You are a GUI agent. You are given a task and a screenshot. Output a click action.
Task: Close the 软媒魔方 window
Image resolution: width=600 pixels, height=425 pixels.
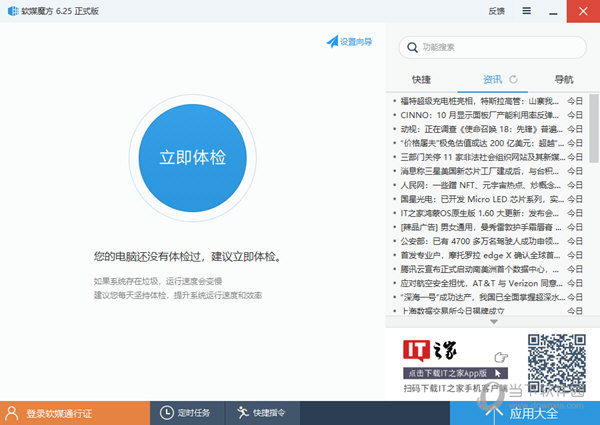583,11
